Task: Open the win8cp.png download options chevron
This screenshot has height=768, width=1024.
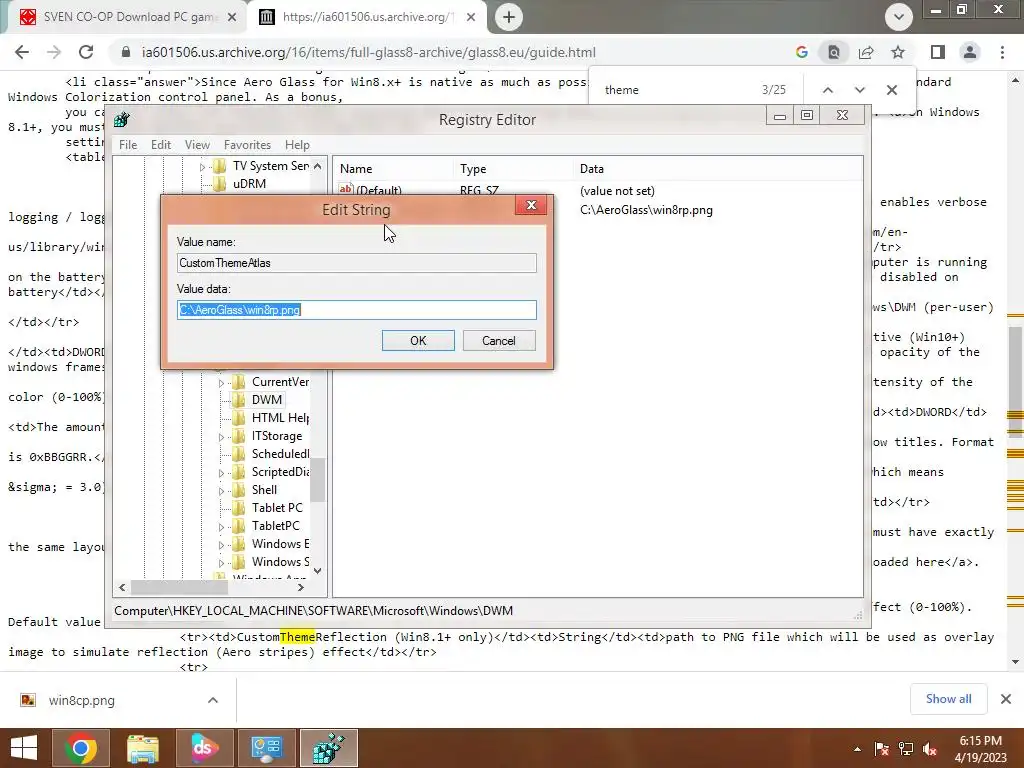Action: pos(213,700)
